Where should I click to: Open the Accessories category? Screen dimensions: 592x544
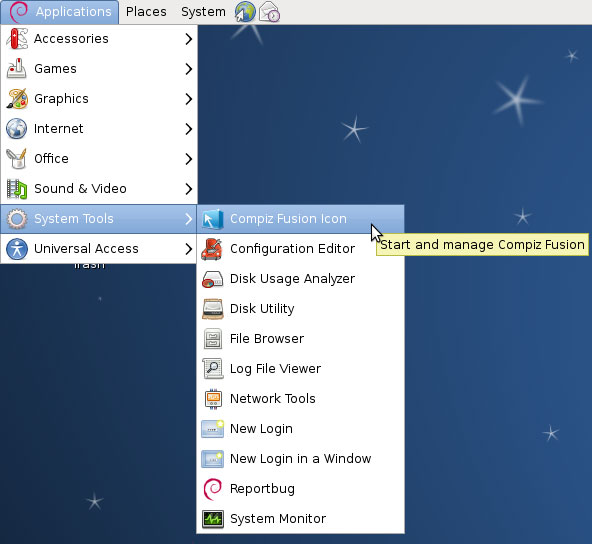click(99, 39)
